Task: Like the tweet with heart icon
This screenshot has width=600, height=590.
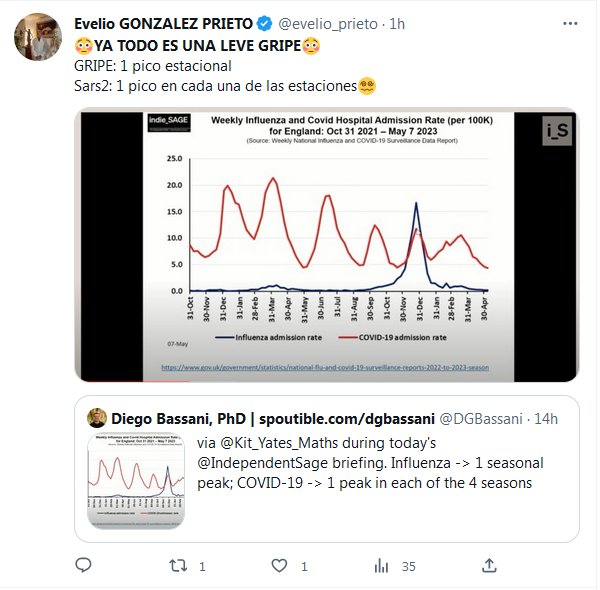Action: point(279,566)
